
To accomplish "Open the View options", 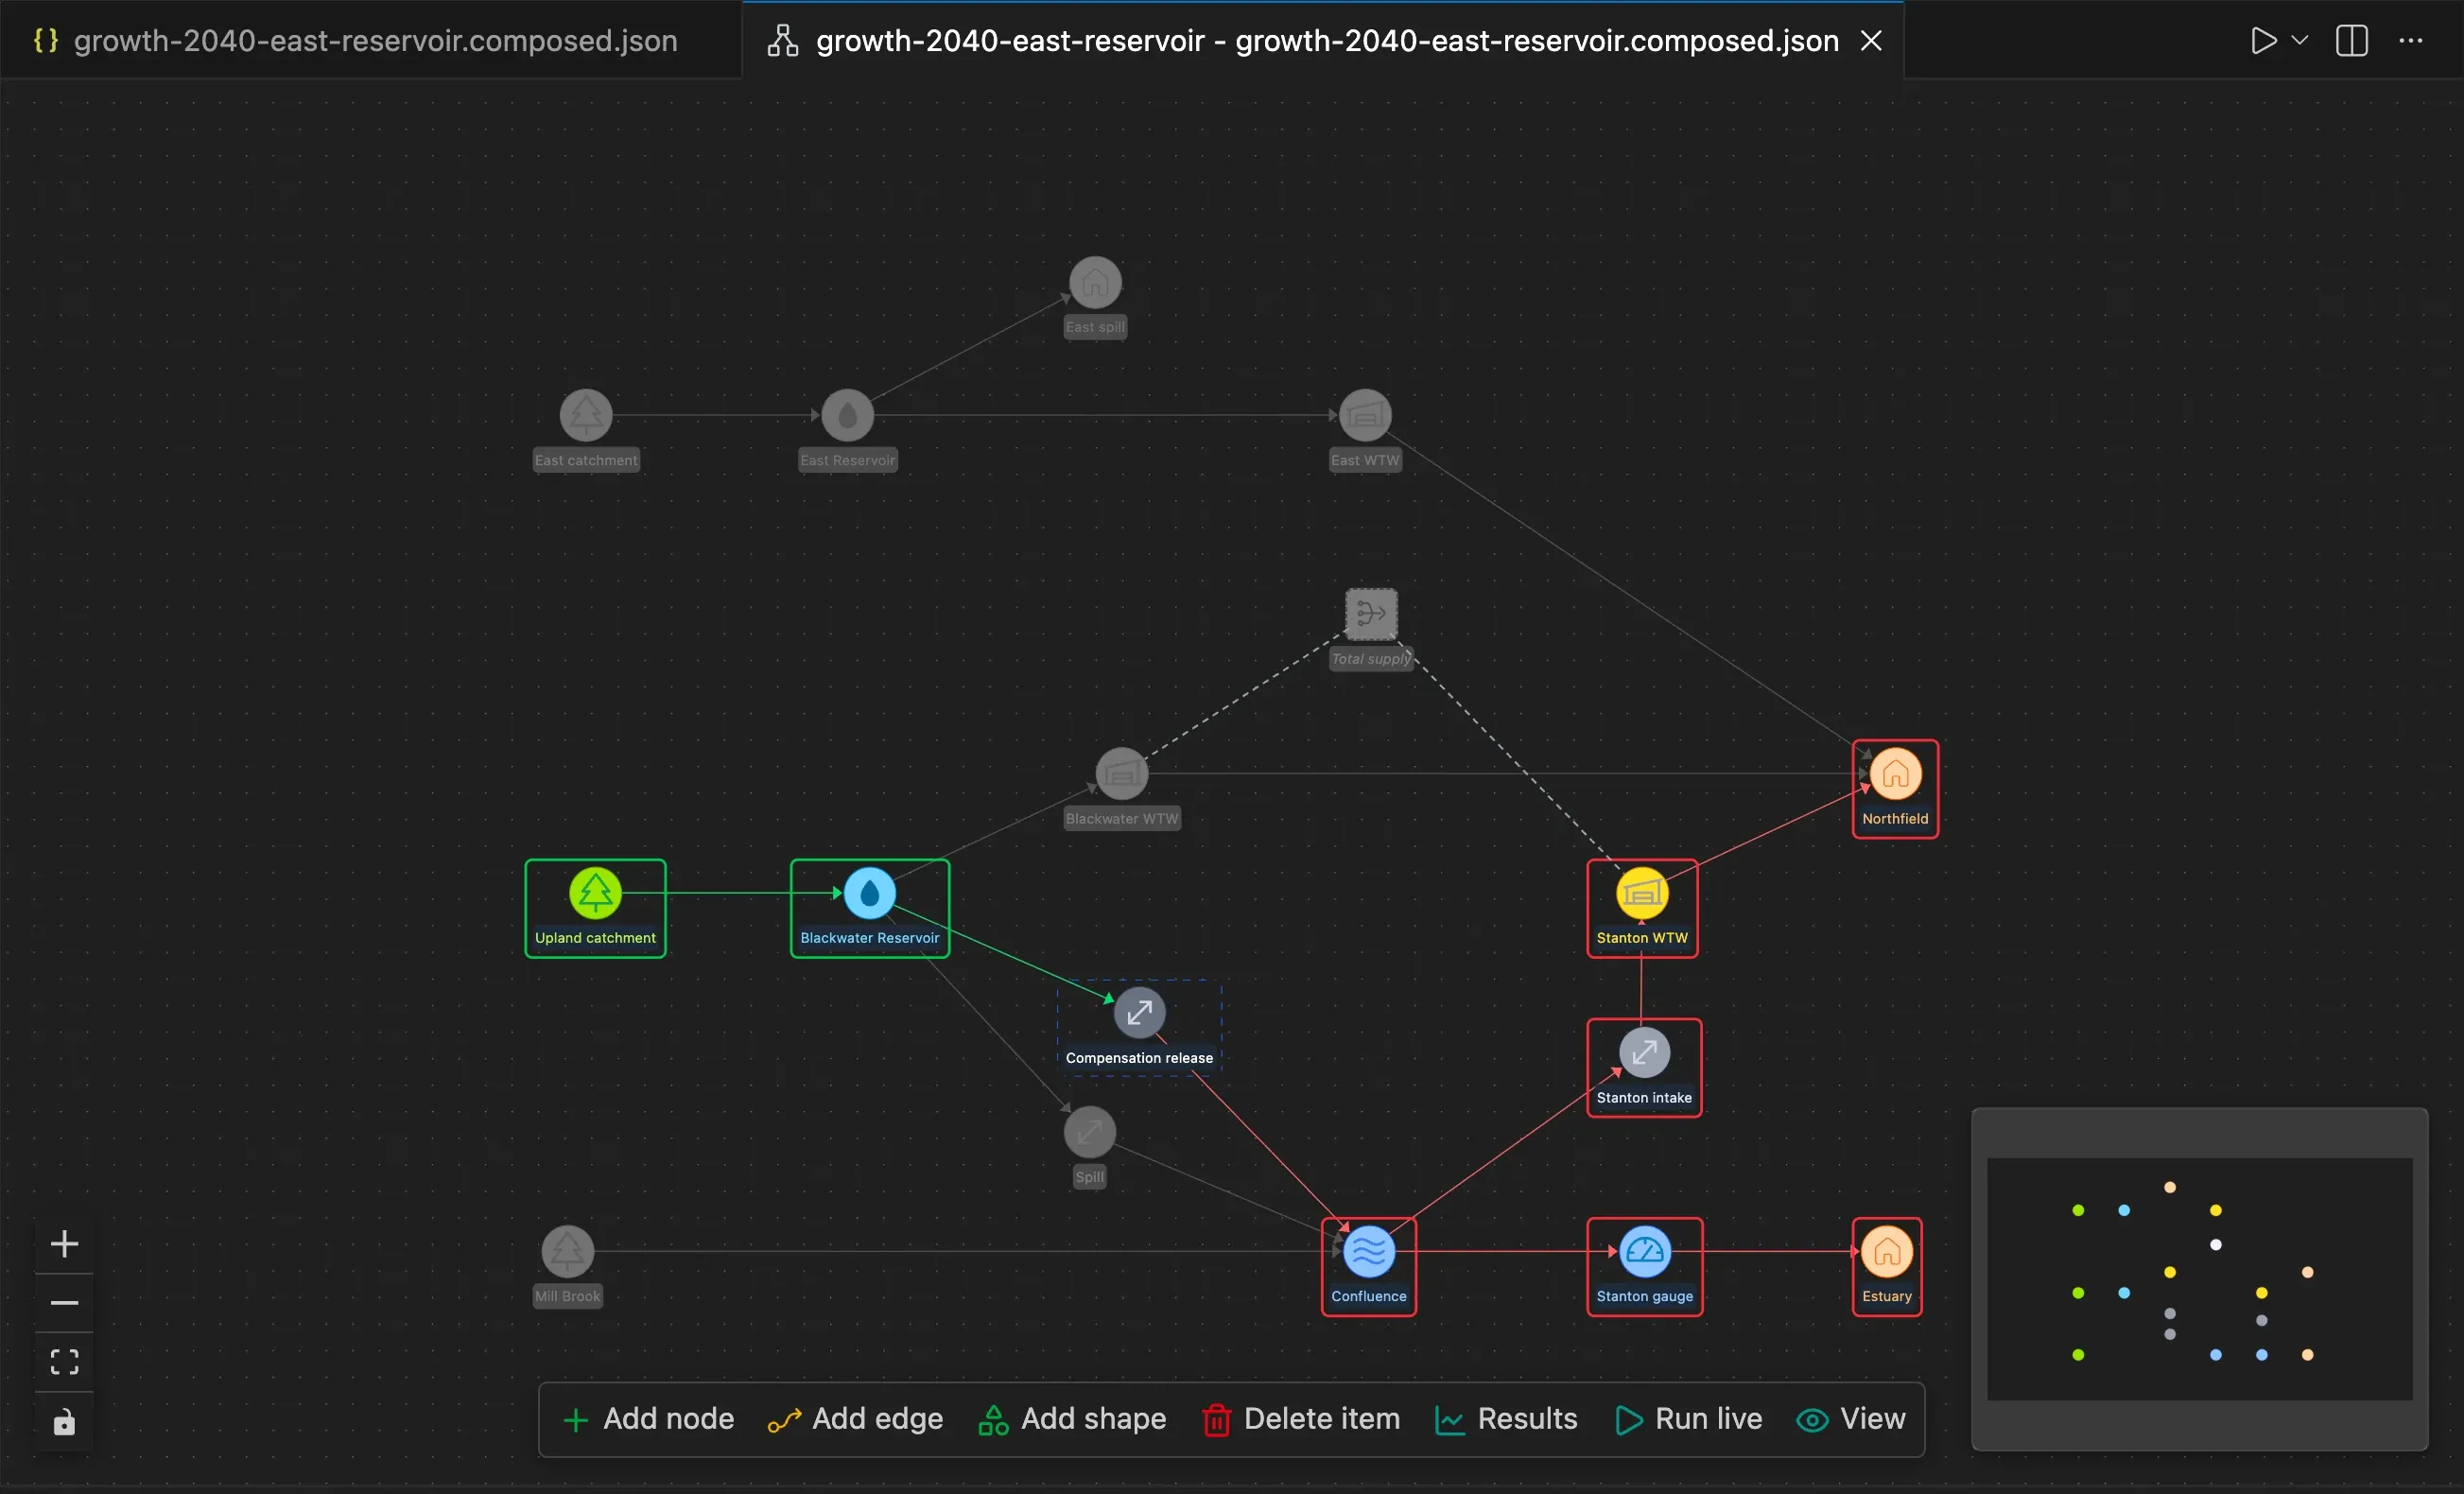I will [1851, 1419].
